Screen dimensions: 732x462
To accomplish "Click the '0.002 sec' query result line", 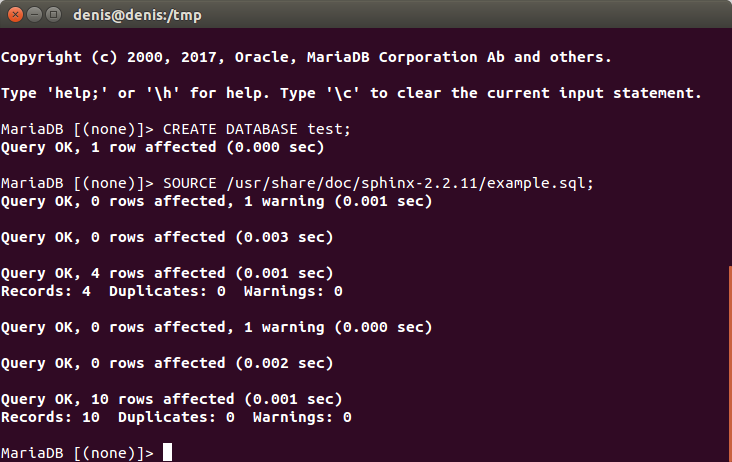I will pyautogui.click(x=167, y=364).
